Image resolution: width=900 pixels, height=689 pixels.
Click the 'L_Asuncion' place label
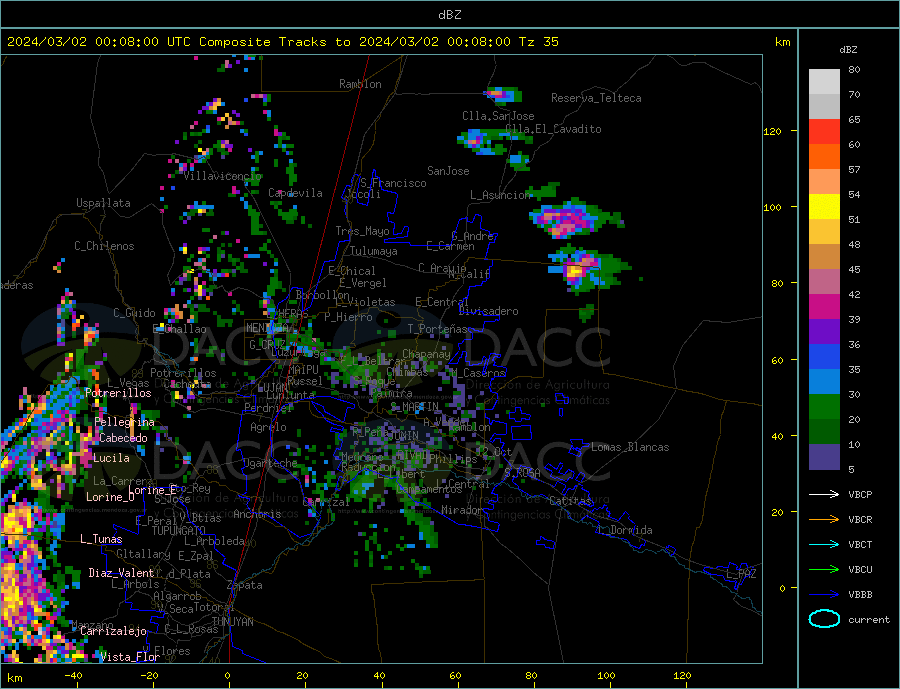click(x=500, y=195)
